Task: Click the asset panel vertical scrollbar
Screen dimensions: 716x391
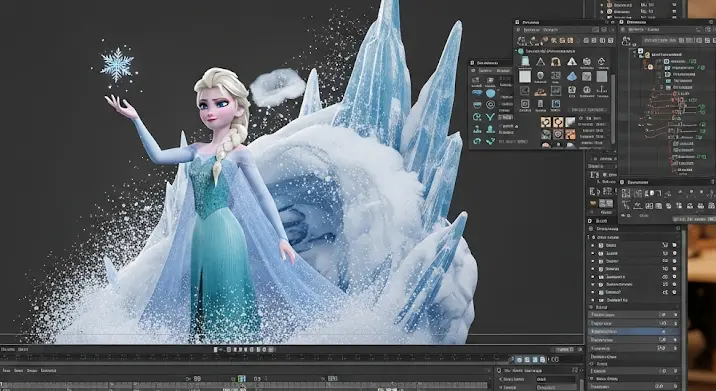Action: (613, 109)
